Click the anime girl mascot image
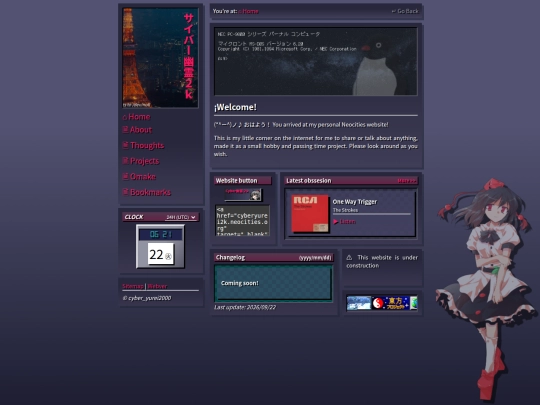Viewport: 540px width, 405px height. (x=486, y=289)
